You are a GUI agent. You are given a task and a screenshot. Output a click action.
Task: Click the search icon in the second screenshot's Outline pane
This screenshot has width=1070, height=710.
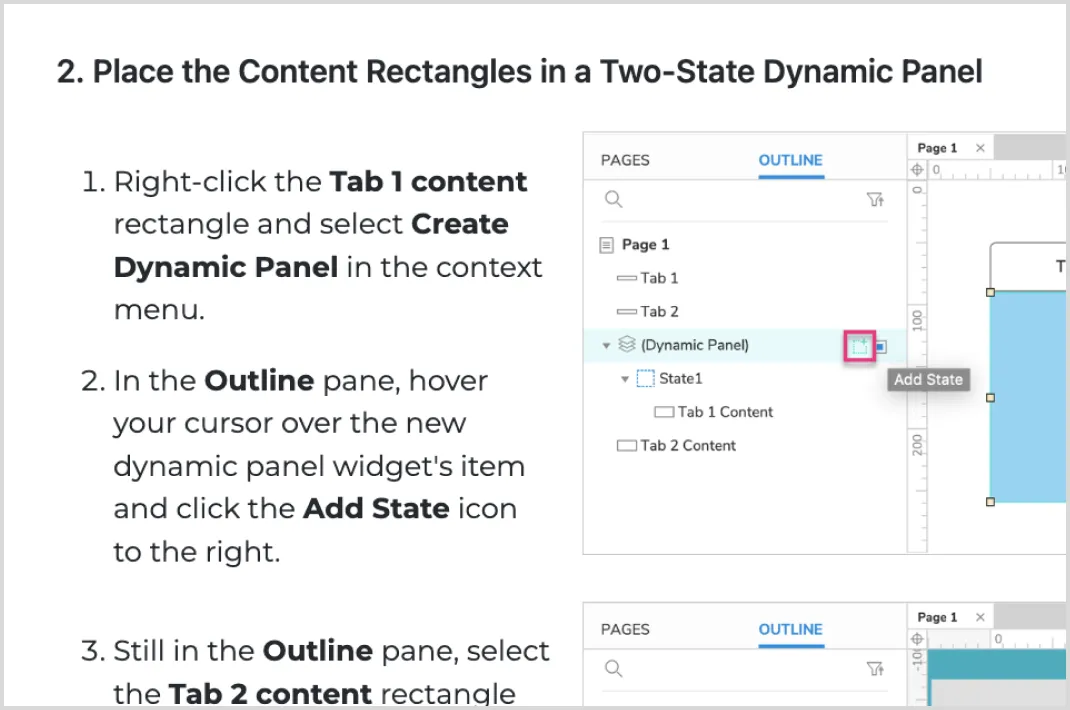pyautogui.click(x=614, y=669)
